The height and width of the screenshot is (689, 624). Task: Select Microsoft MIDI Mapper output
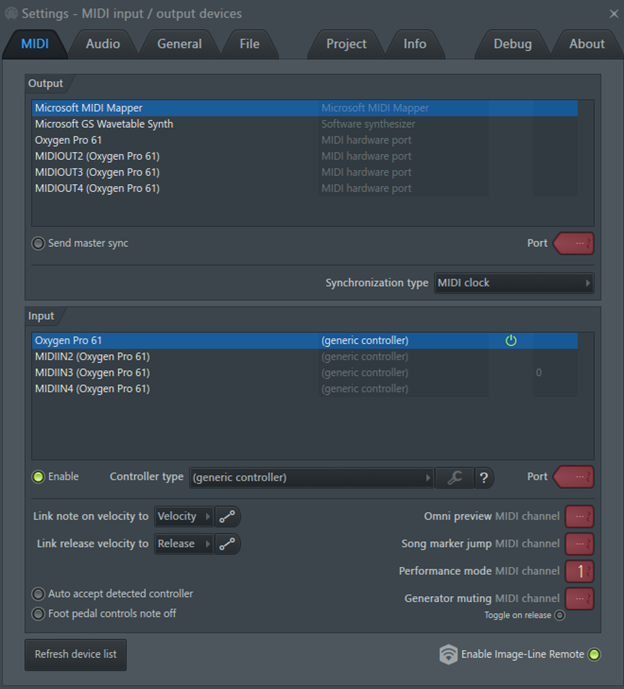click(x=305, y=108)
